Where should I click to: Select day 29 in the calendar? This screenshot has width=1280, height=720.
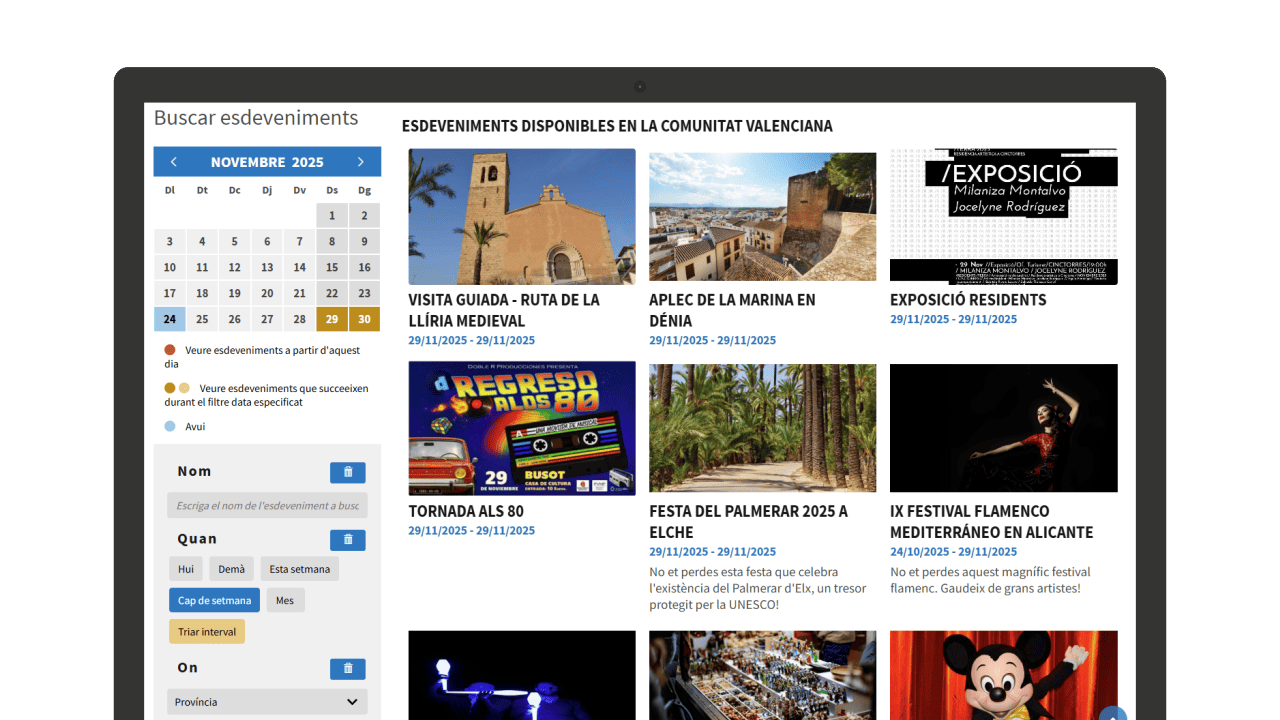[x=332, y=320]
